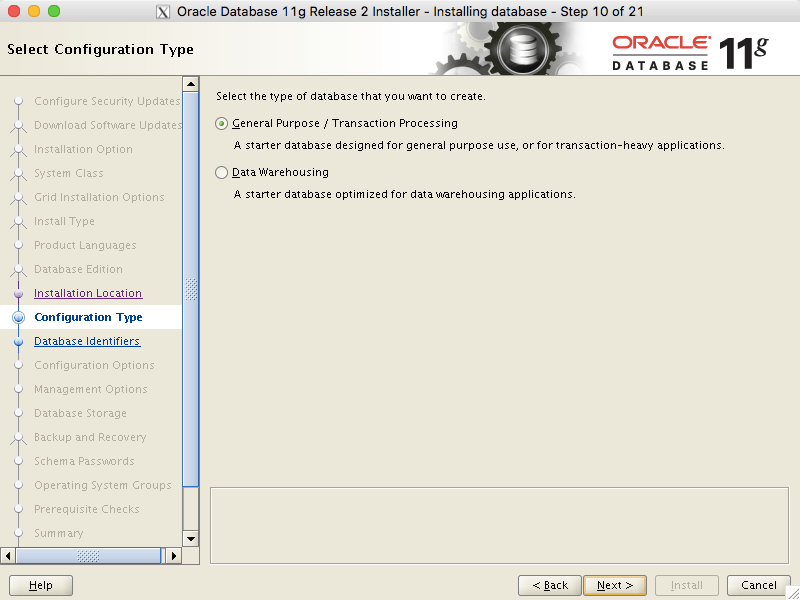Open the Database Identifiers step link
The height and width of the screenshot is (600, 800).
[x=86, y=341]
